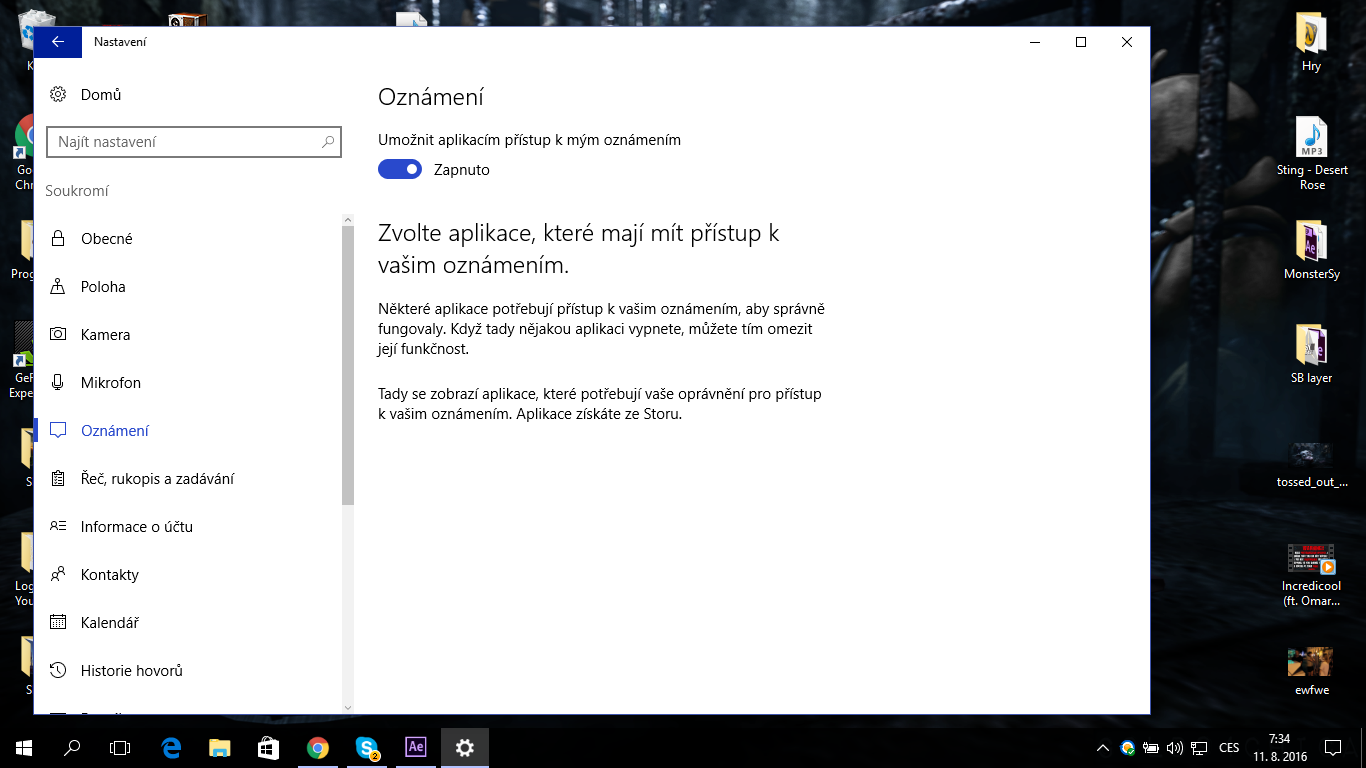Click sidebar scrollbar down arrow
The width and height of the screenshot is (1366, 768).
(348, 707)
